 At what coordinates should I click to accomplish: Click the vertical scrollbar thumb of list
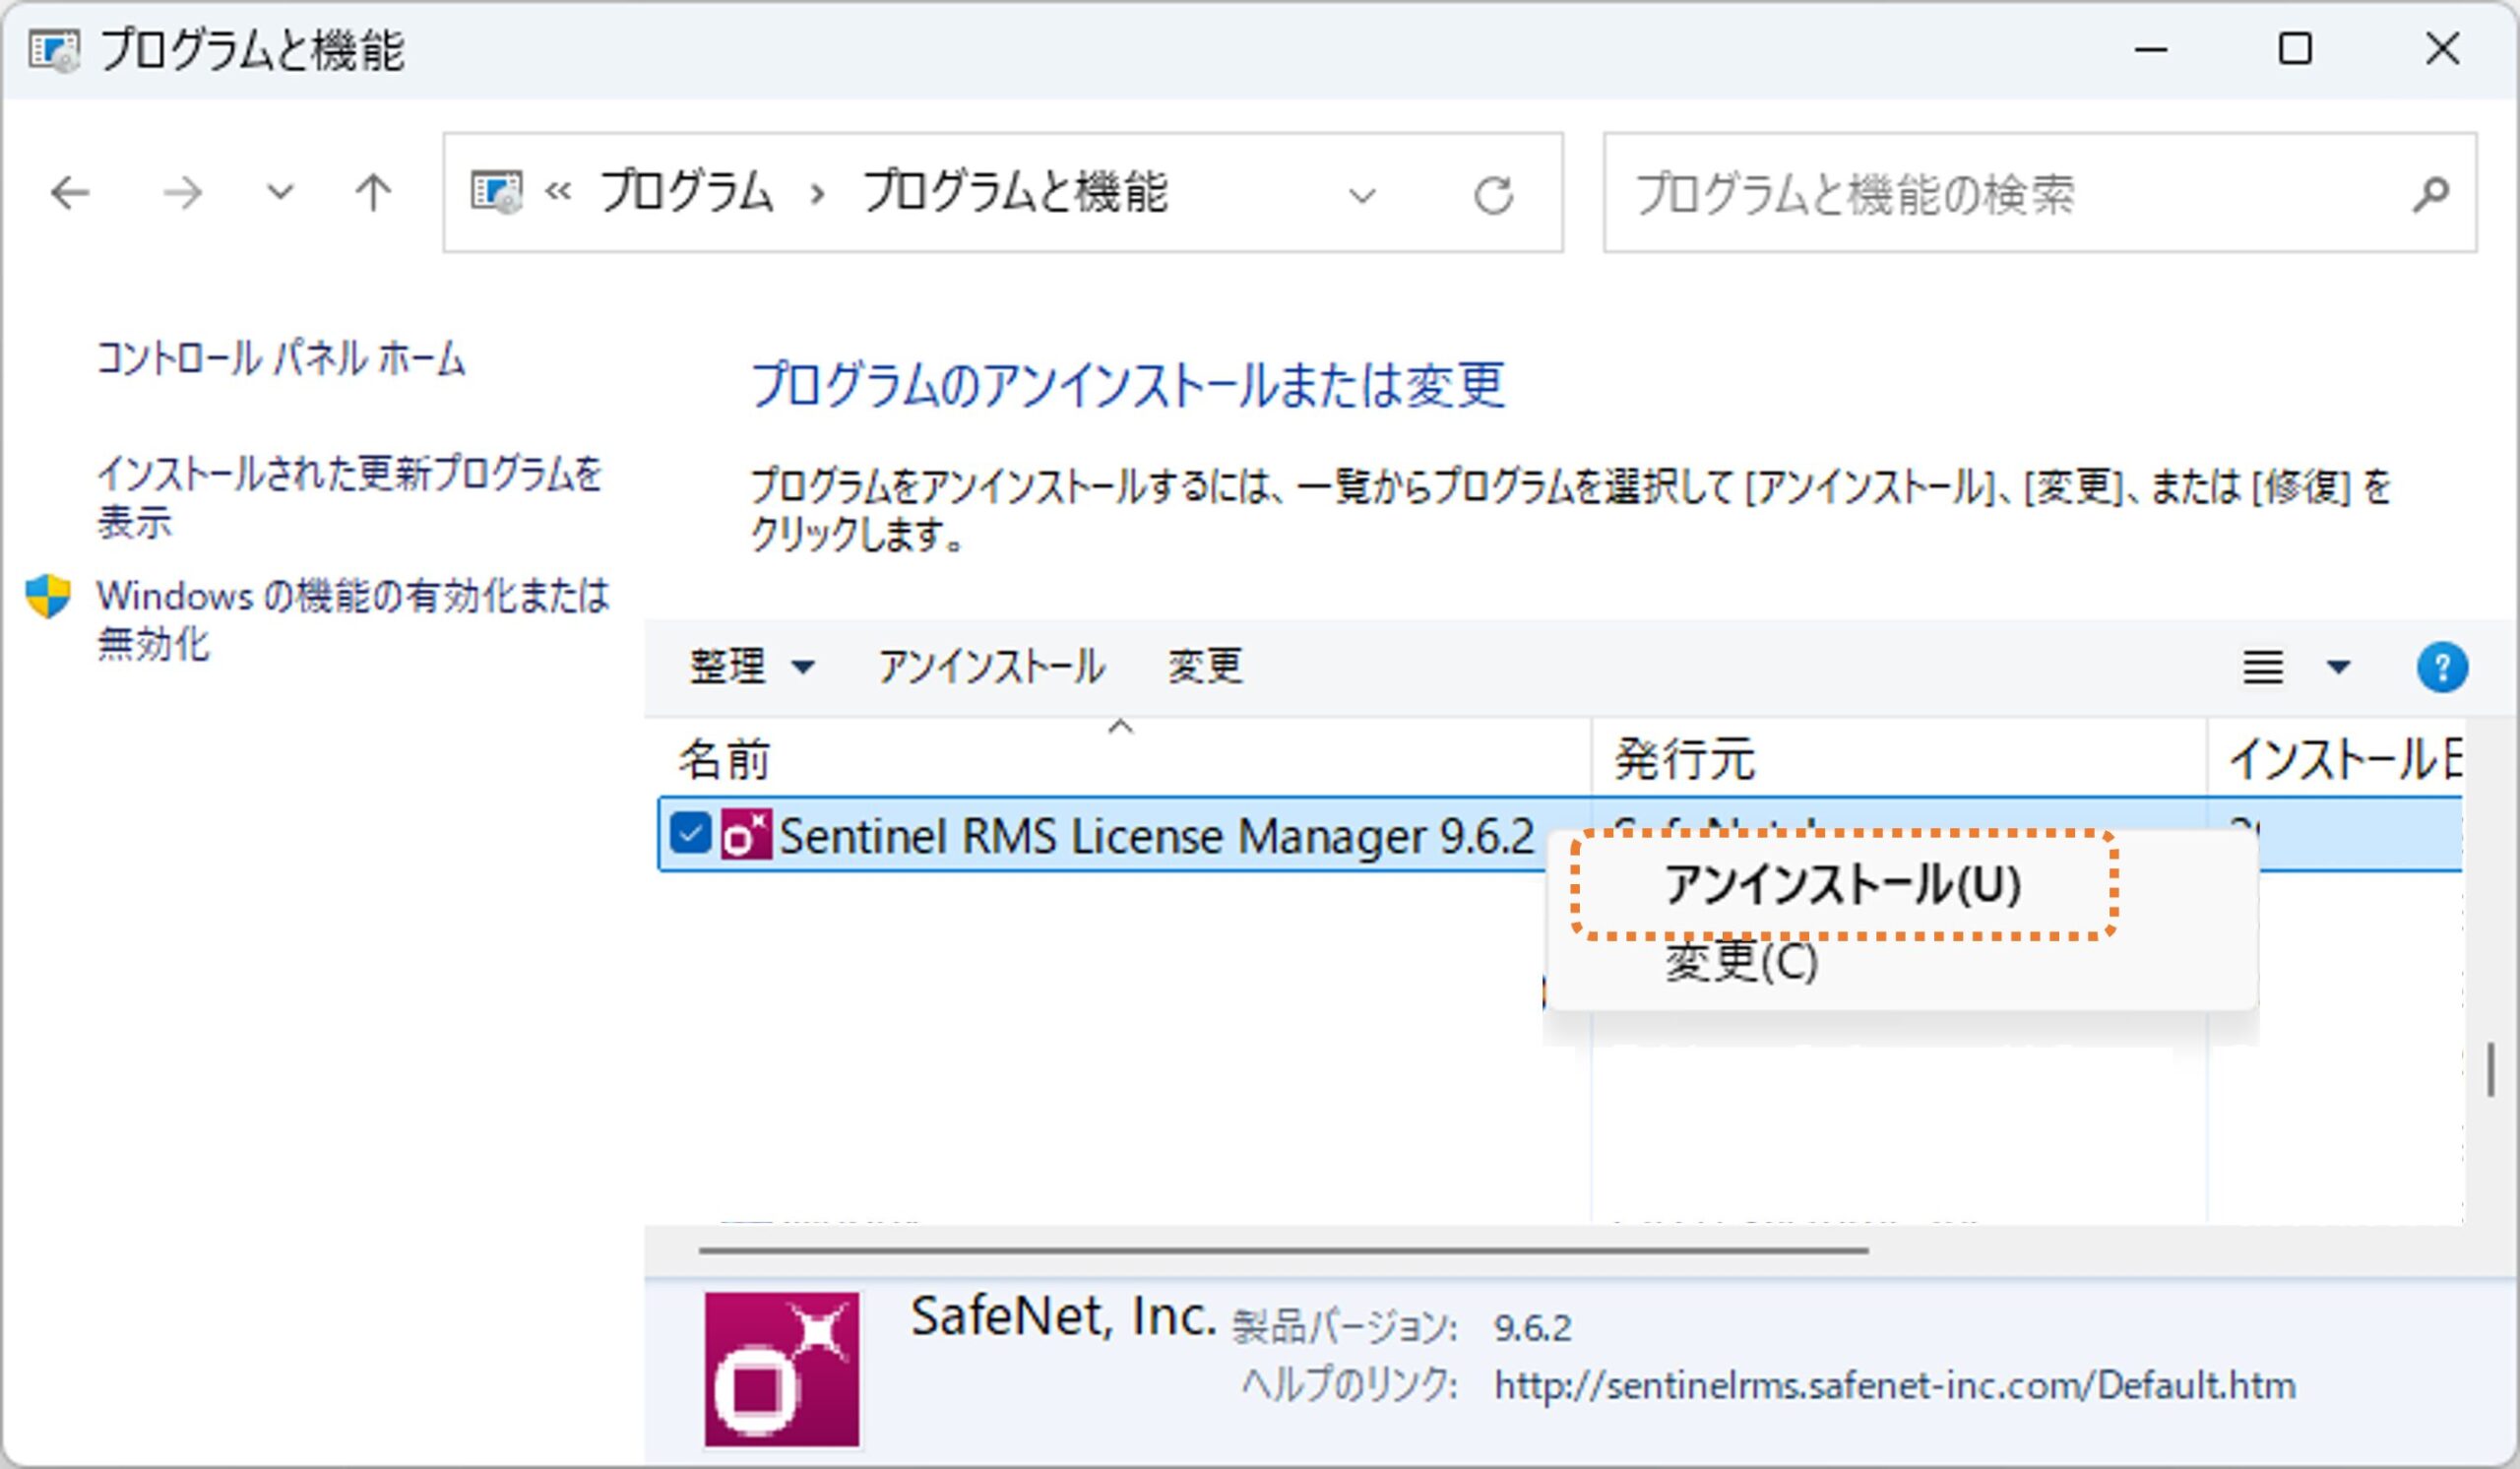click(x=2490, y=1069)
